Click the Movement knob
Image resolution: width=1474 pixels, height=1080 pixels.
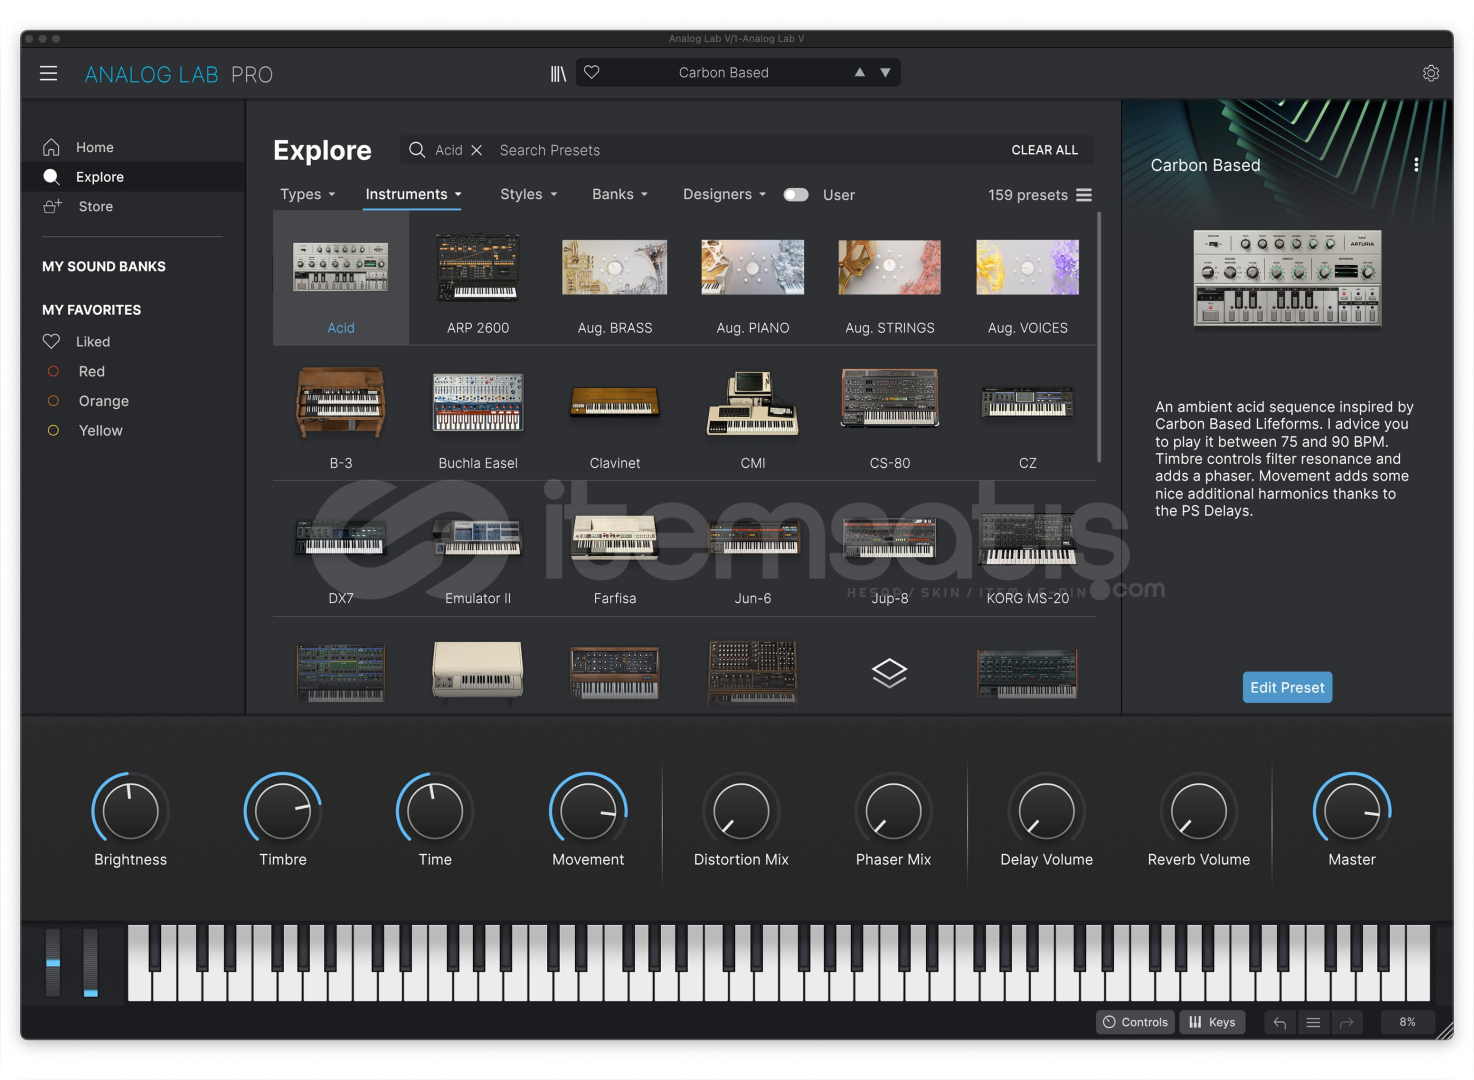[x=588, y=811]
